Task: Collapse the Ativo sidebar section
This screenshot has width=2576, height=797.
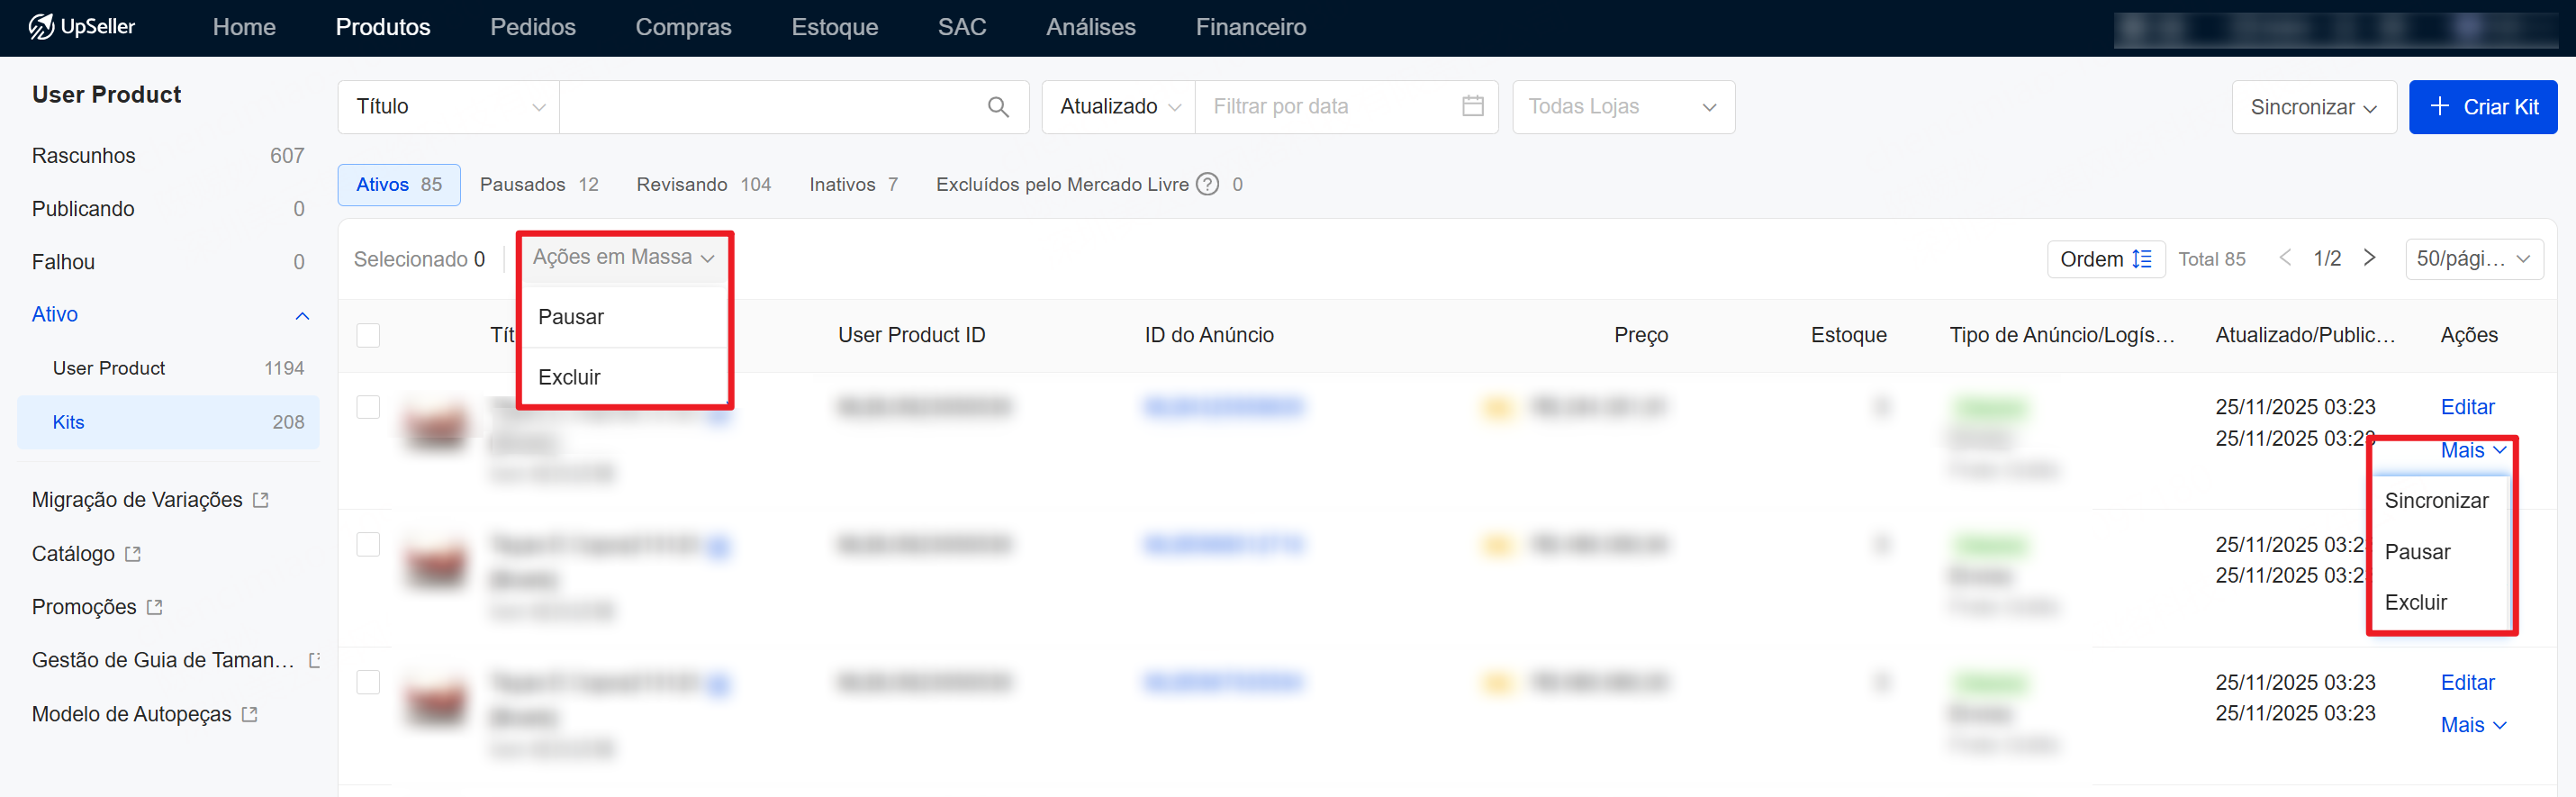Action: click(x=302, y=316)
